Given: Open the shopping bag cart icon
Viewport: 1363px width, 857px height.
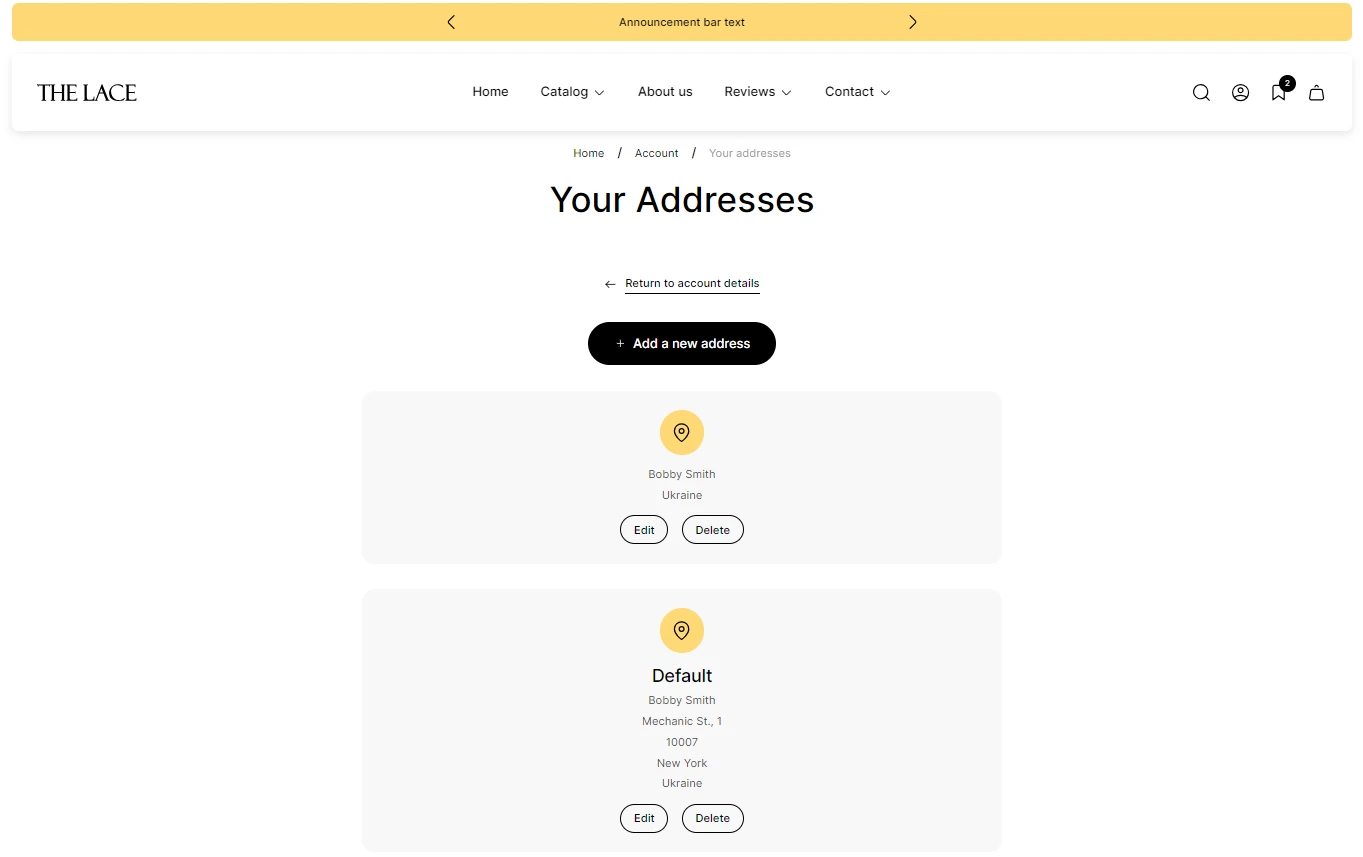Looking at the screenshot, I should (1317, 93).
